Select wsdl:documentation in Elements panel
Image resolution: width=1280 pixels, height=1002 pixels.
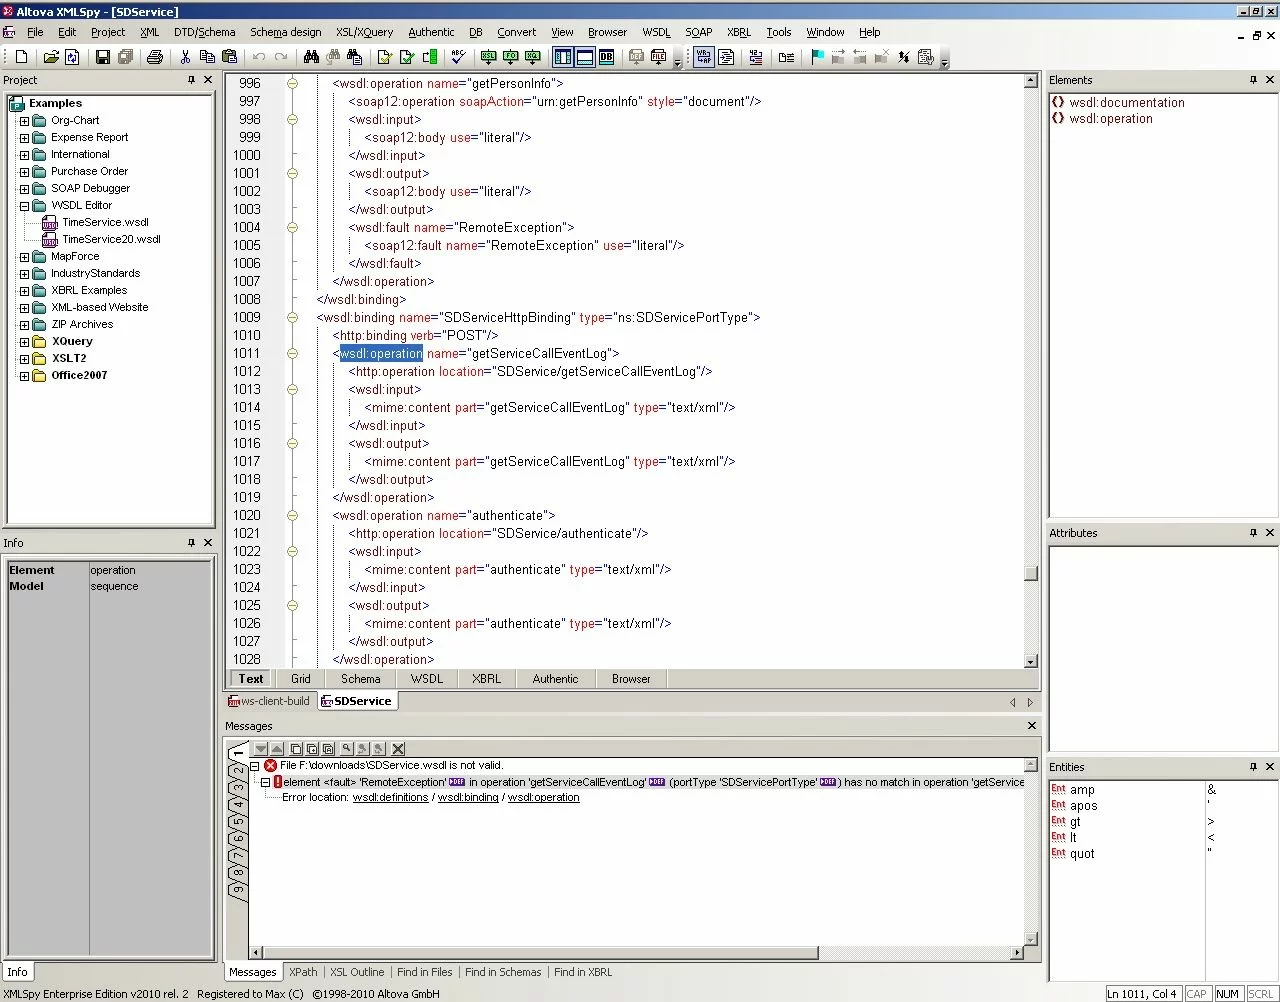[1126, 103]
